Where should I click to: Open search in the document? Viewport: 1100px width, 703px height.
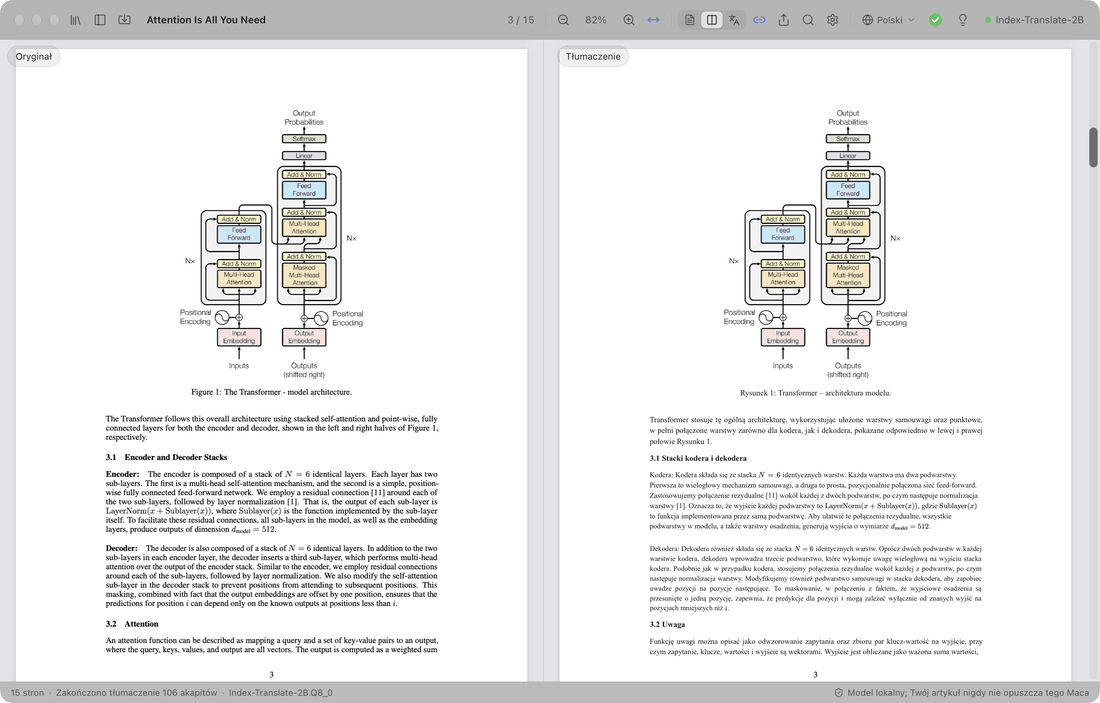click(x=808, y=20)
